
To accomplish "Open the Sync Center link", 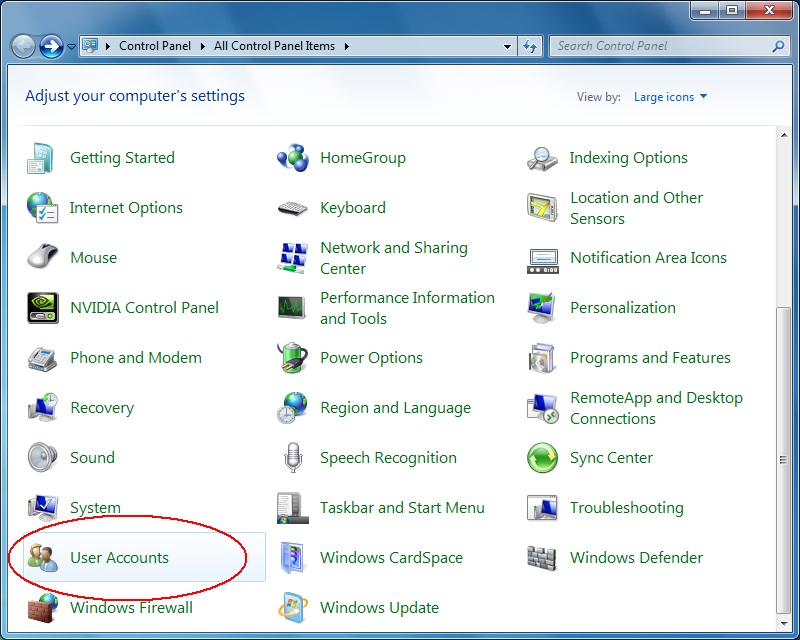I will tap(611, 458).
